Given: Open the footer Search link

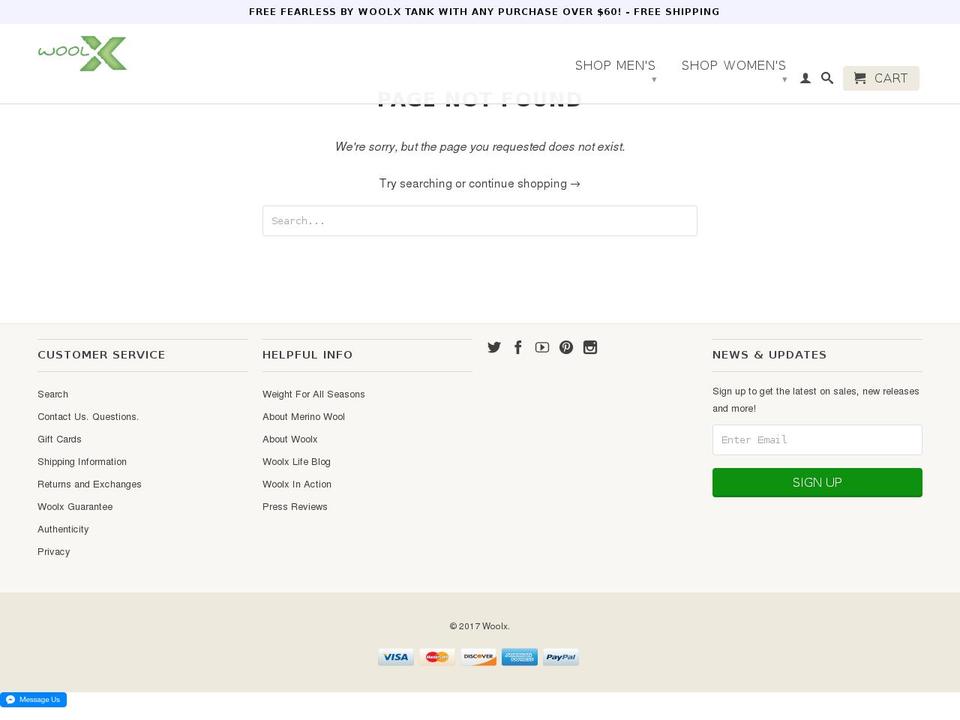Looking at the screenshot, I should (53, 394).
